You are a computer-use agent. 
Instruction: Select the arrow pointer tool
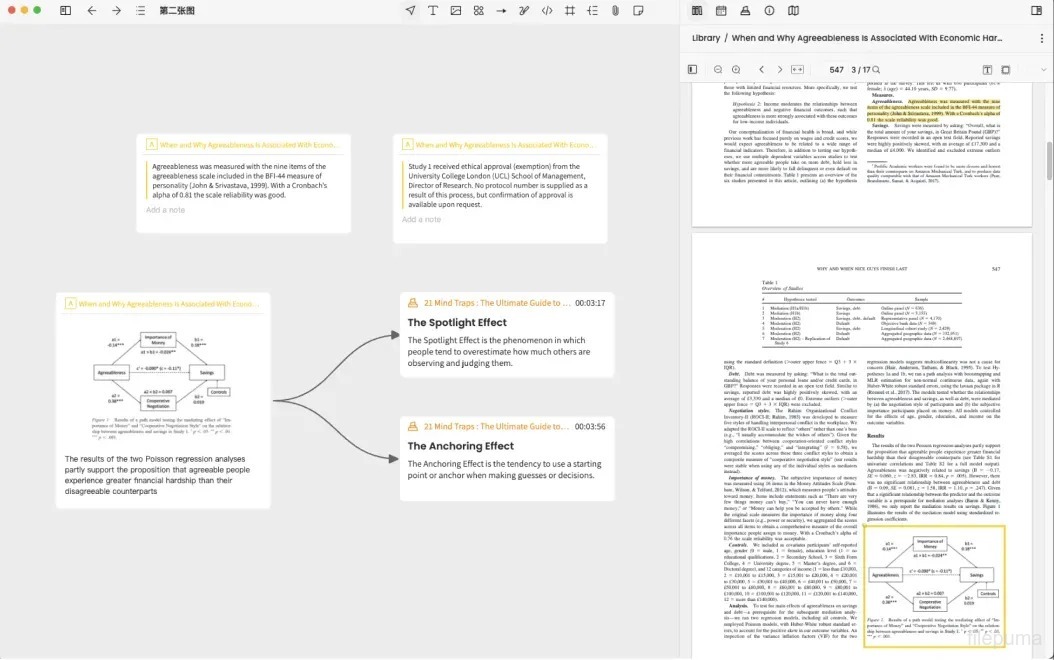(x=410, y=10)
